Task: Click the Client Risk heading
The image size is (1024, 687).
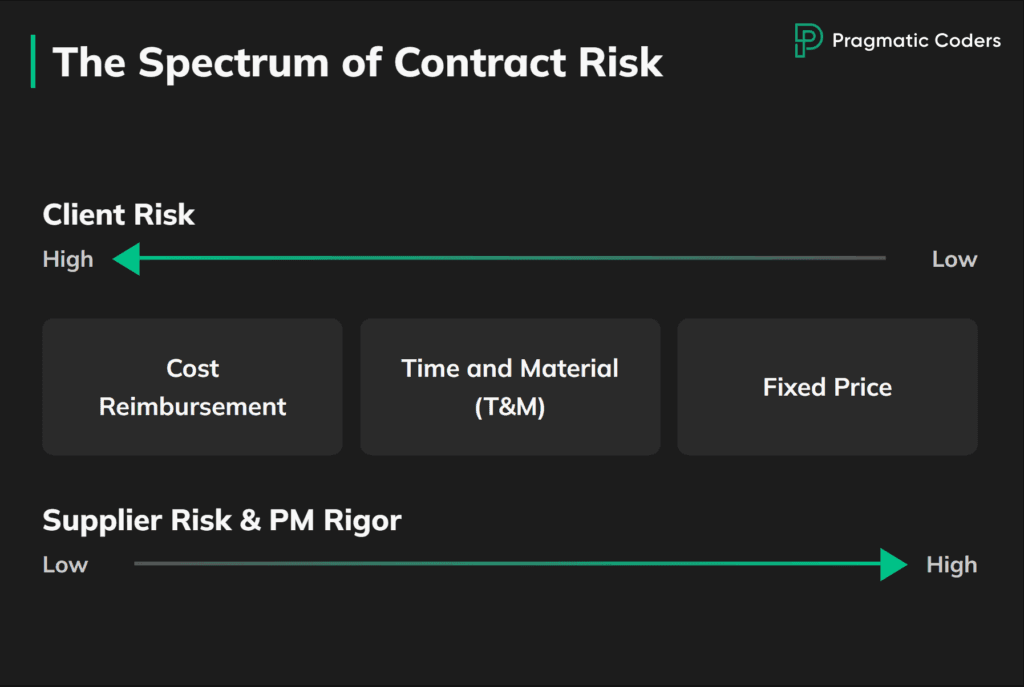Action: click(119, 214)
